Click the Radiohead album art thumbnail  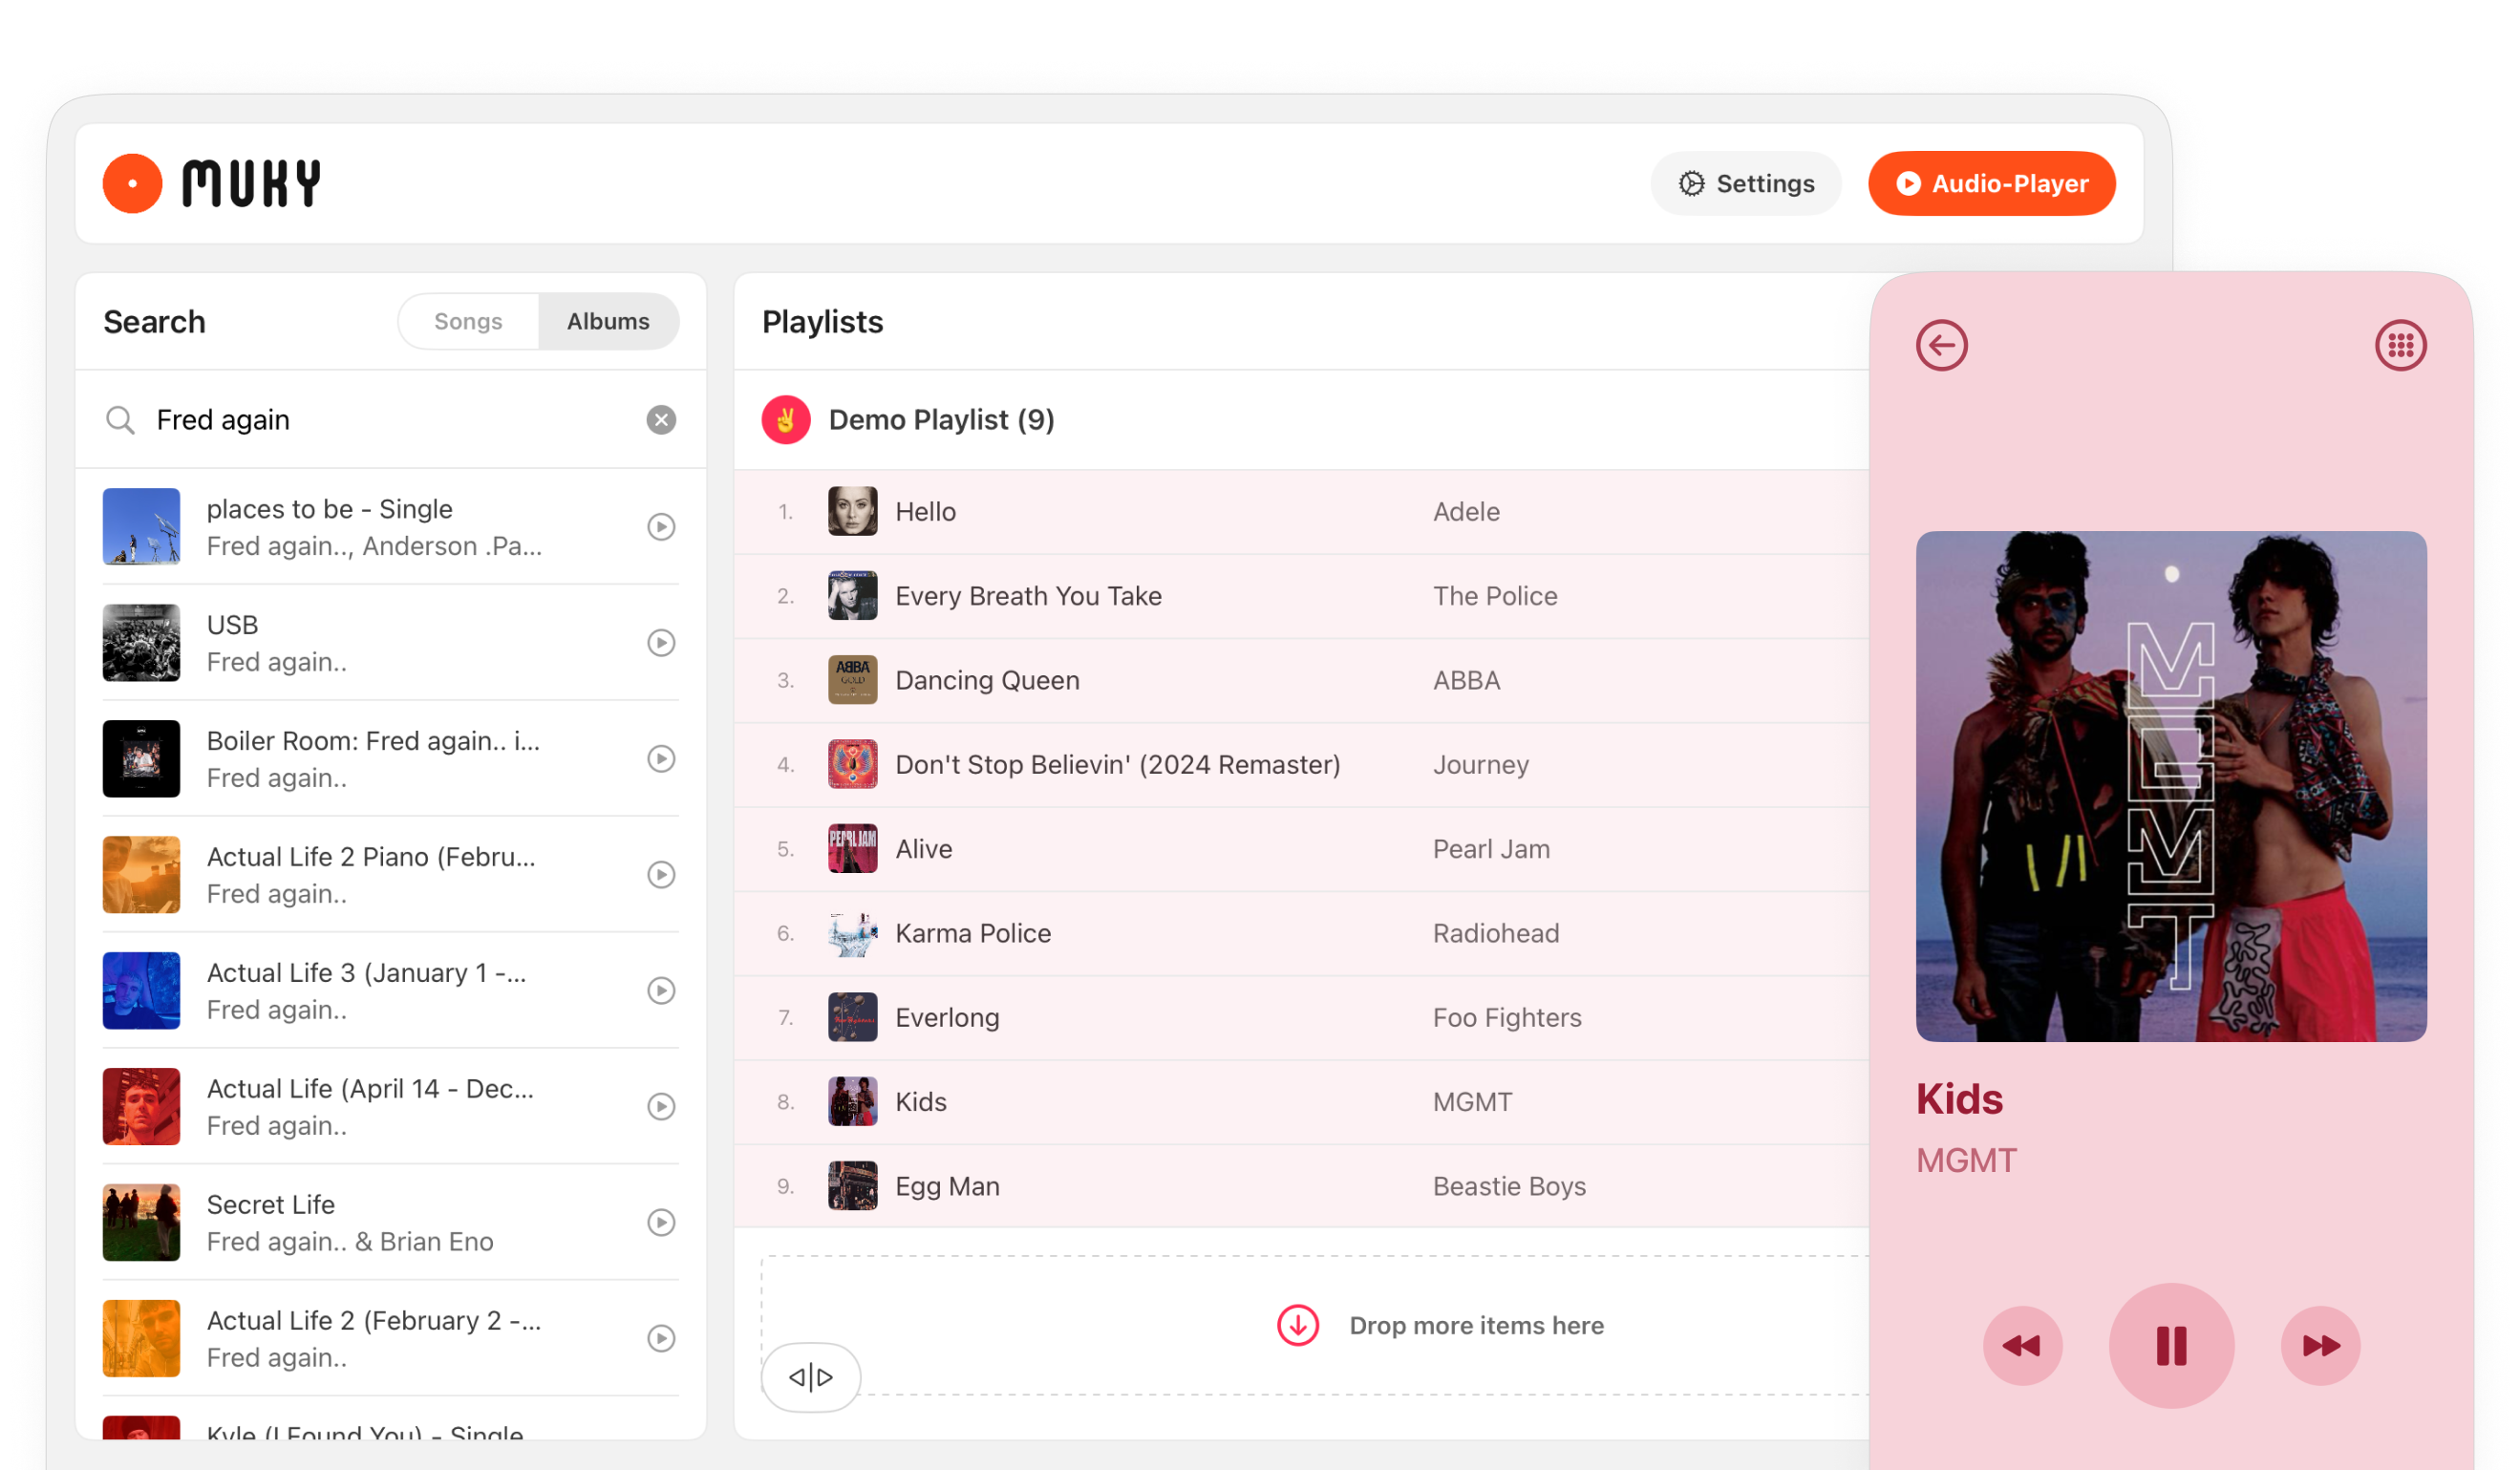(x=853, y=933)
